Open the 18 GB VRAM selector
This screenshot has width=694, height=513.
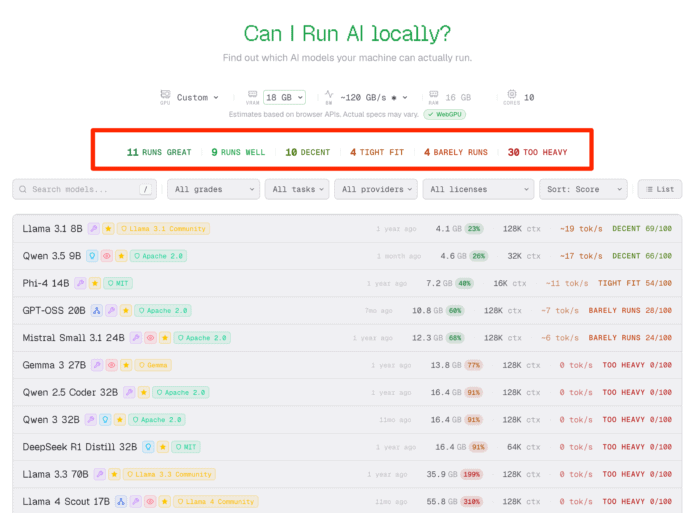tap(284, 97)
